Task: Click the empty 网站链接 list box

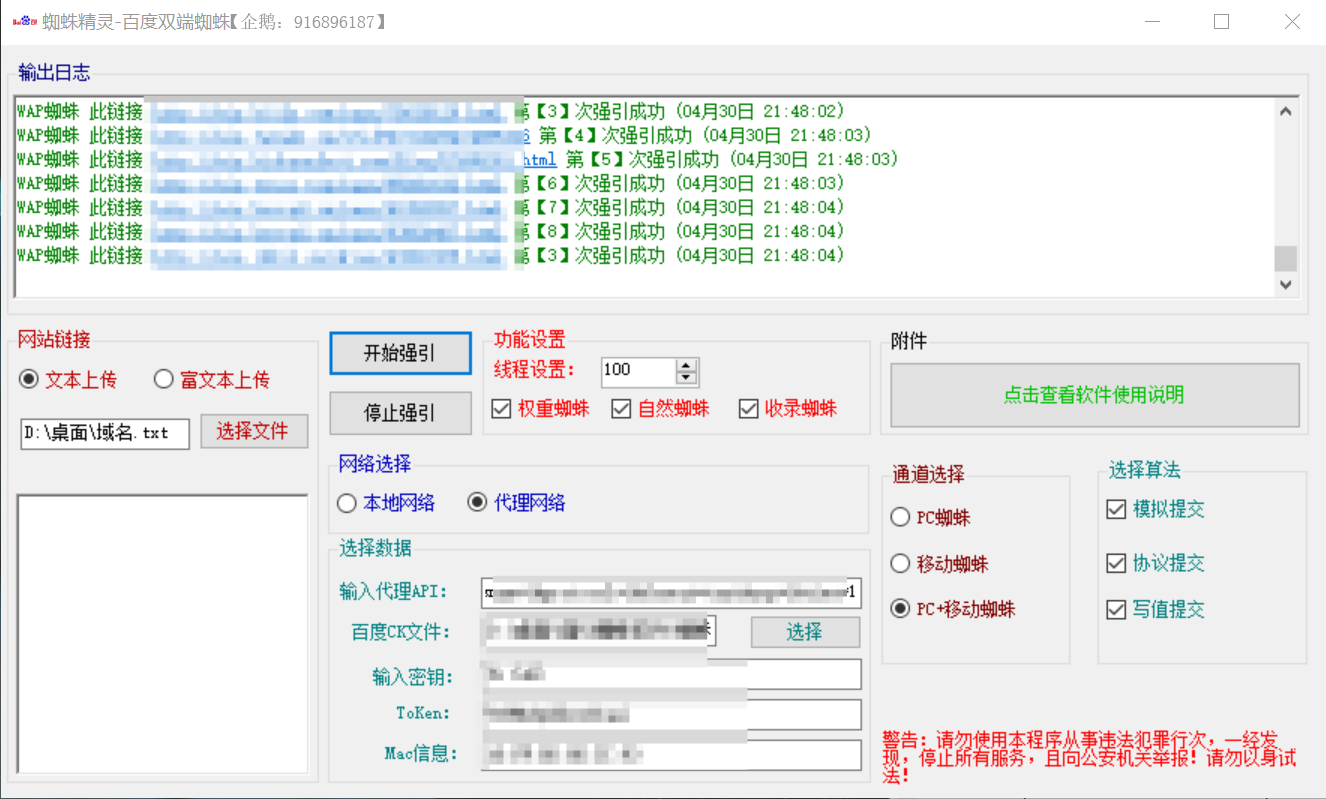Action: coord(163,634)
